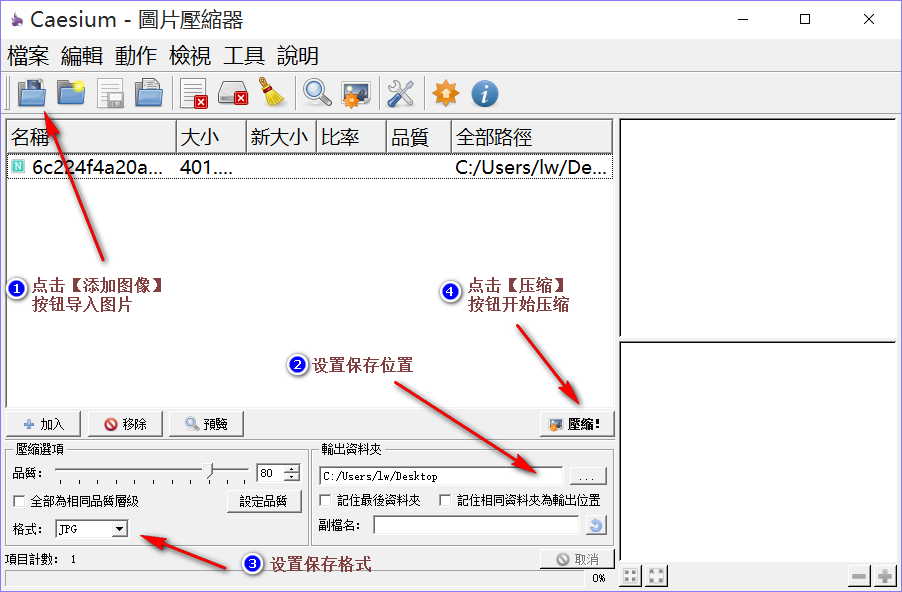Click the Add Pictures toolbar icon
902x592 pixels.
click(x=32, y=93)
